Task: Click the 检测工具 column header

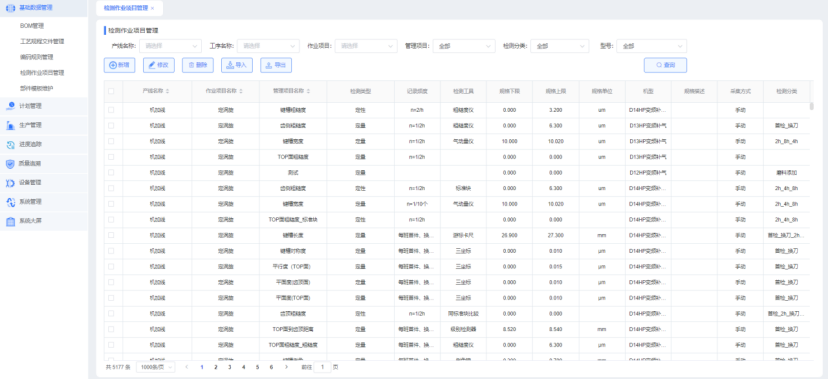Action: pos(463,91)
